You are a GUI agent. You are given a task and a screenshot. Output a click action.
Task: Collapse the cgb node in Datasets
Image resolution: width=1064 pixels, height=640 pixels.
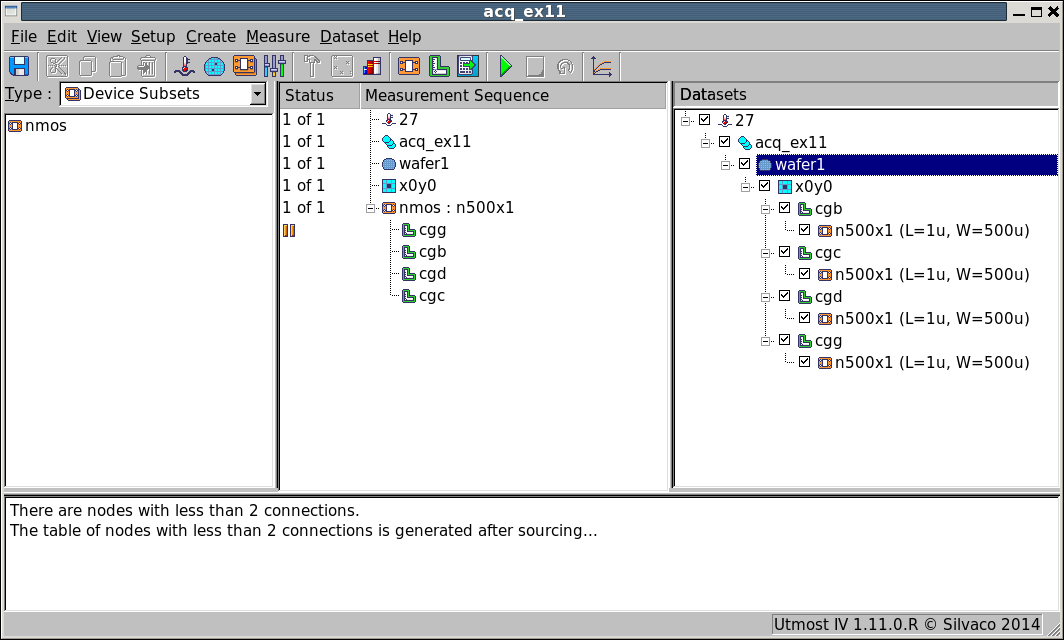765,209
